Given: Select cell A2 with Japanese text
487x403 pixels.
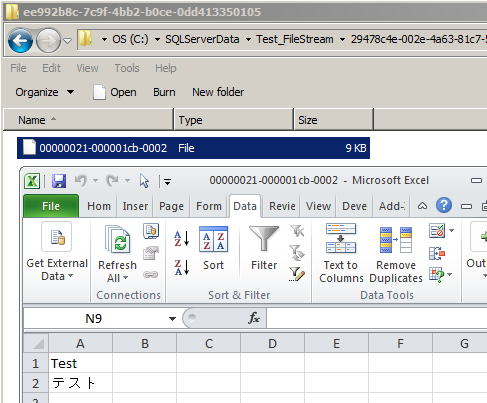Looking at the screenshot, I should tap(80, 383).
